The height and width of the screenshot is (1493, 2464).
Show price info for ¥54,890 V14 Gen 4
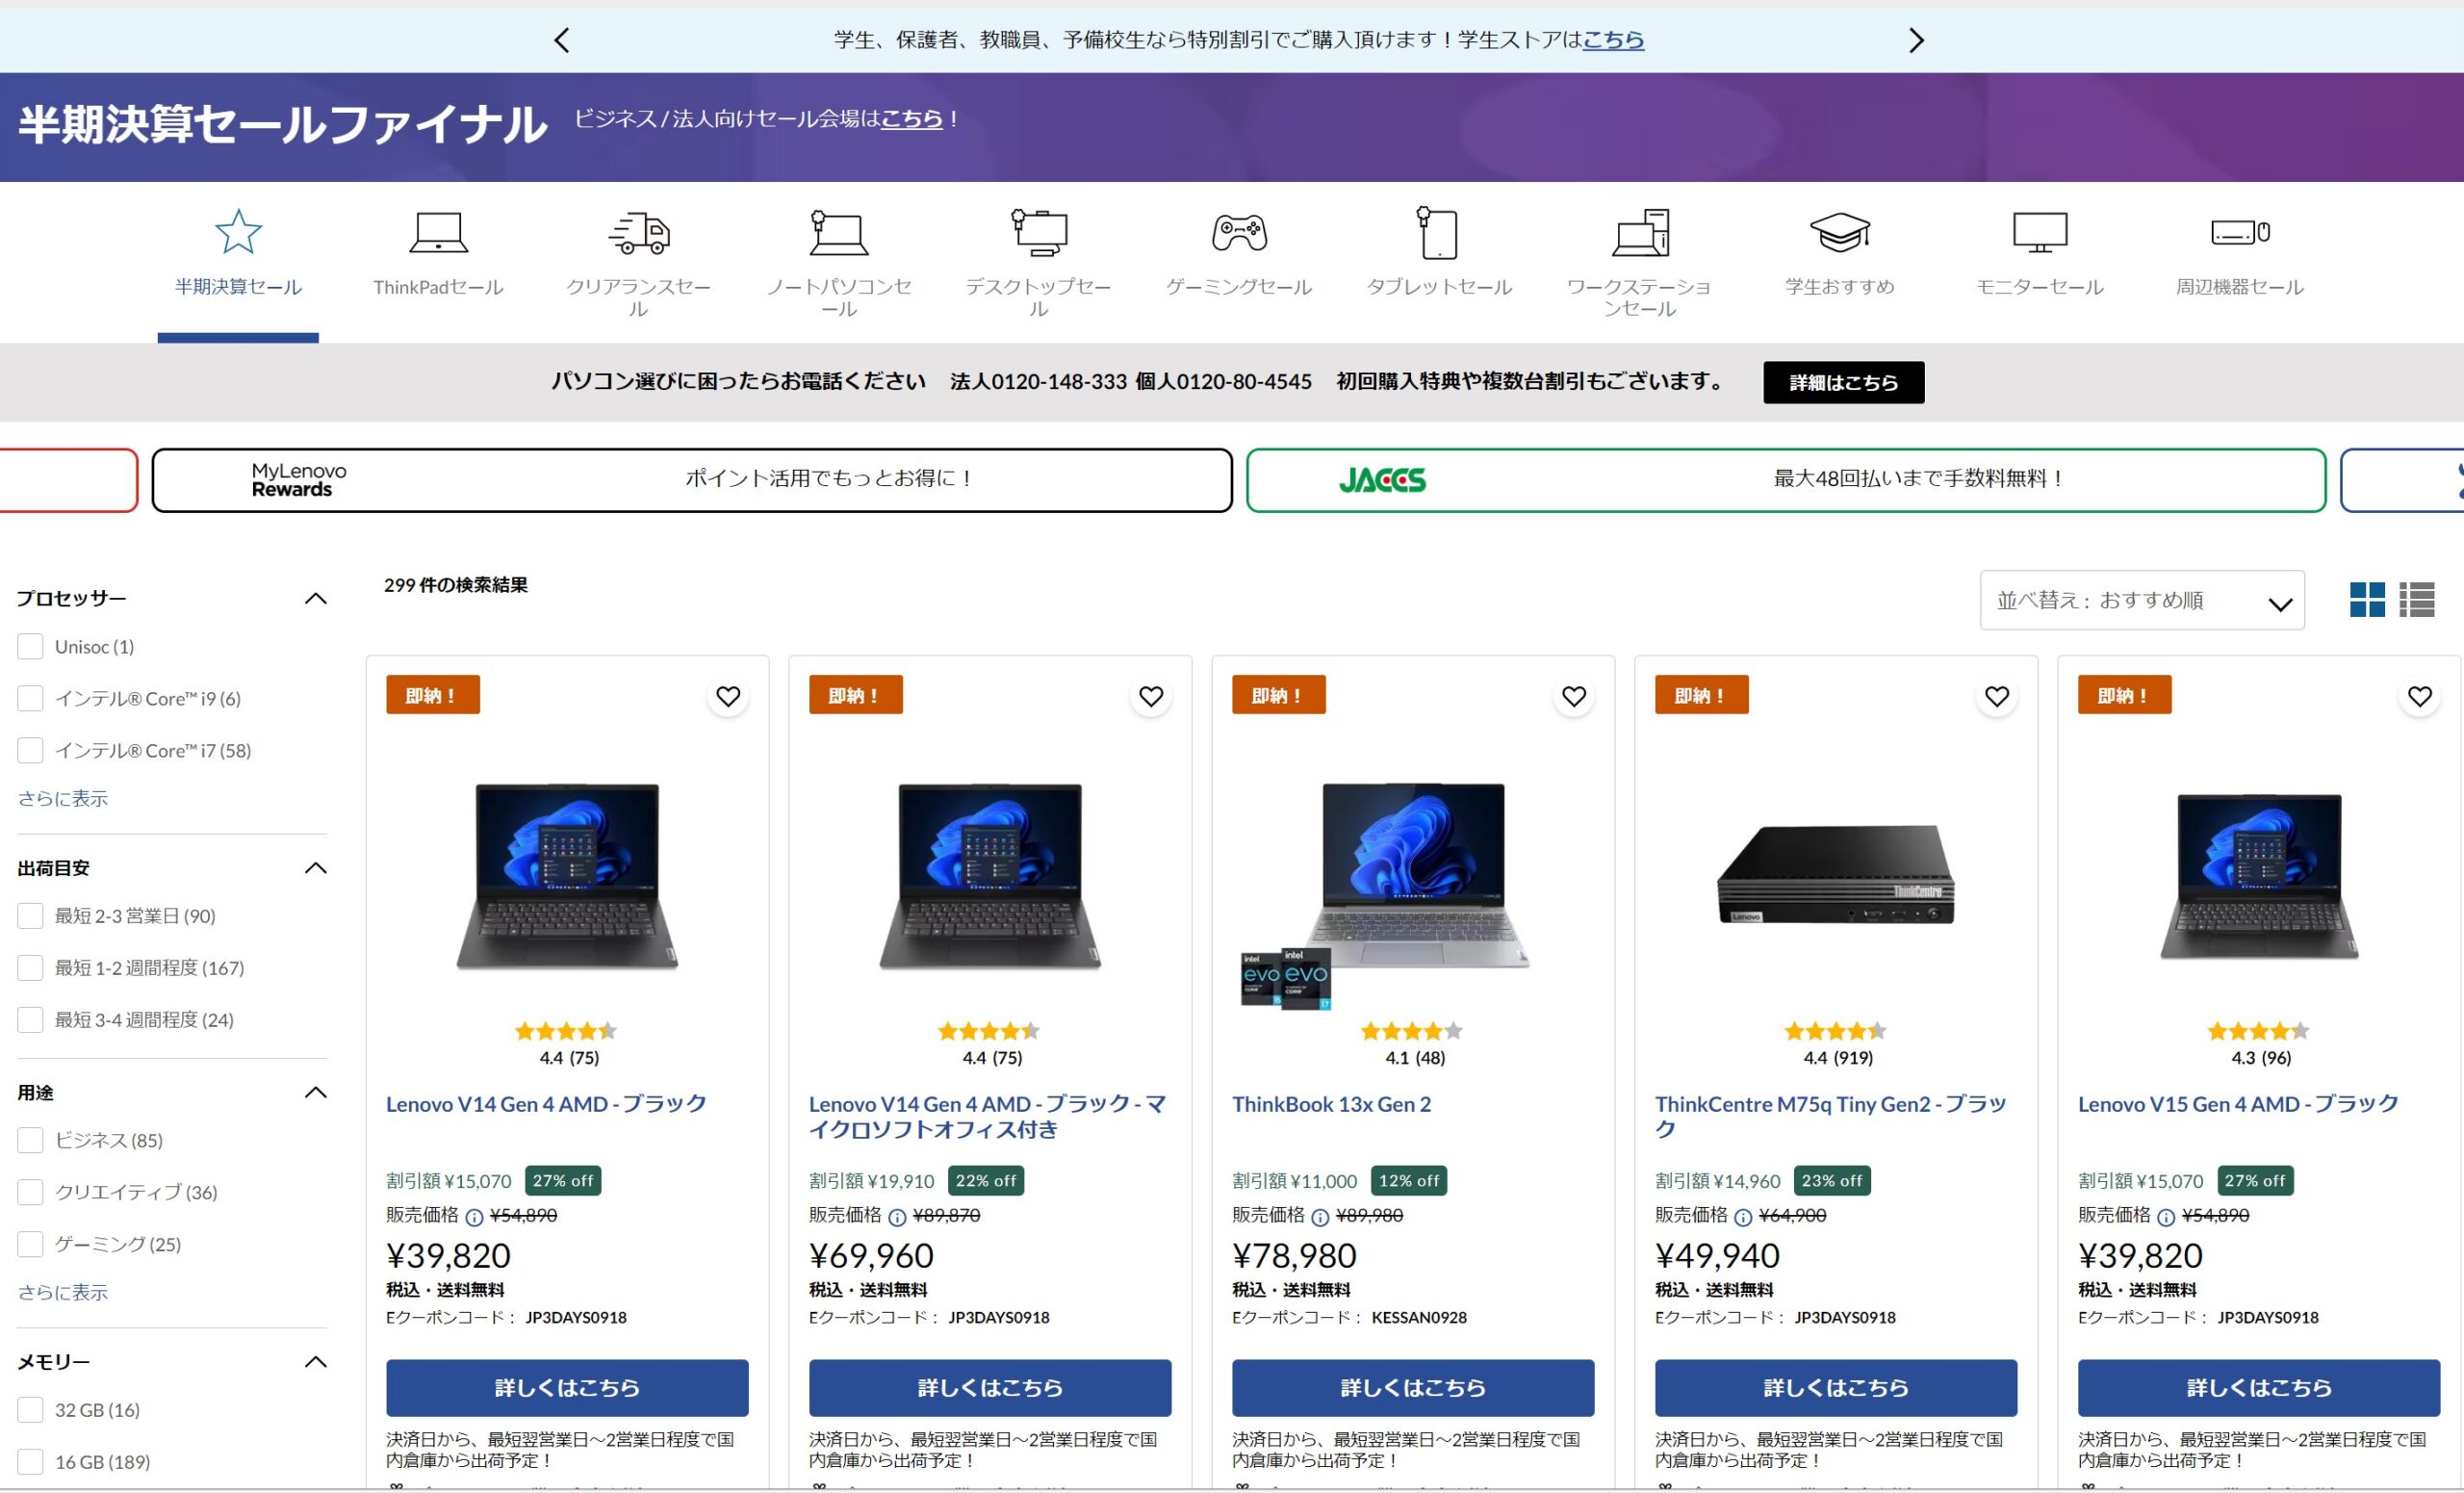pos(475,1217)
